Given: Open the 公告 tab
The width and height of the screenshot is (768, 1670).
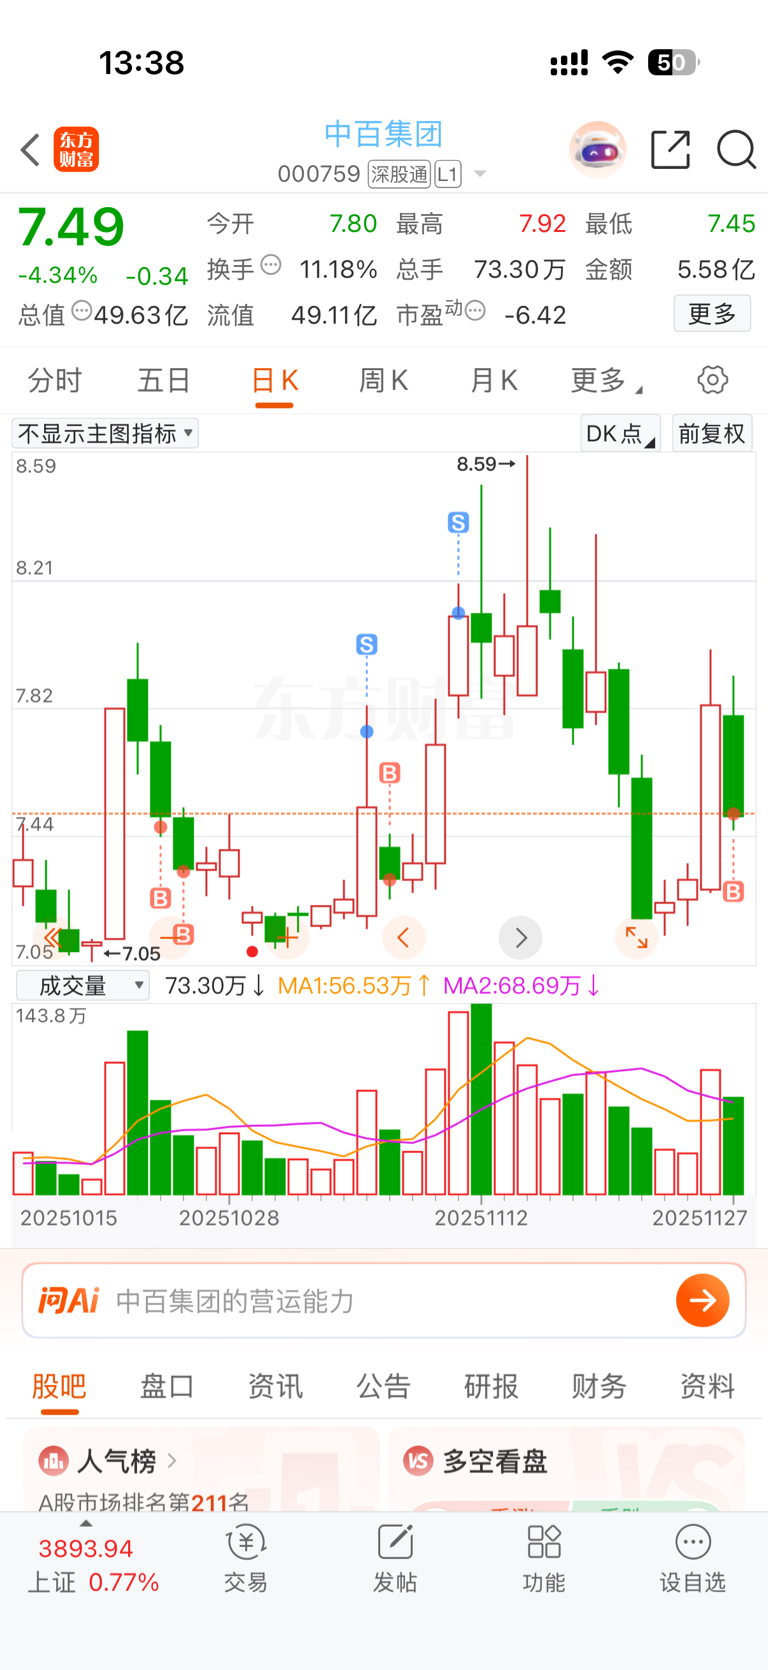Looking at the screenshot, I should (x=383, y=1386).
